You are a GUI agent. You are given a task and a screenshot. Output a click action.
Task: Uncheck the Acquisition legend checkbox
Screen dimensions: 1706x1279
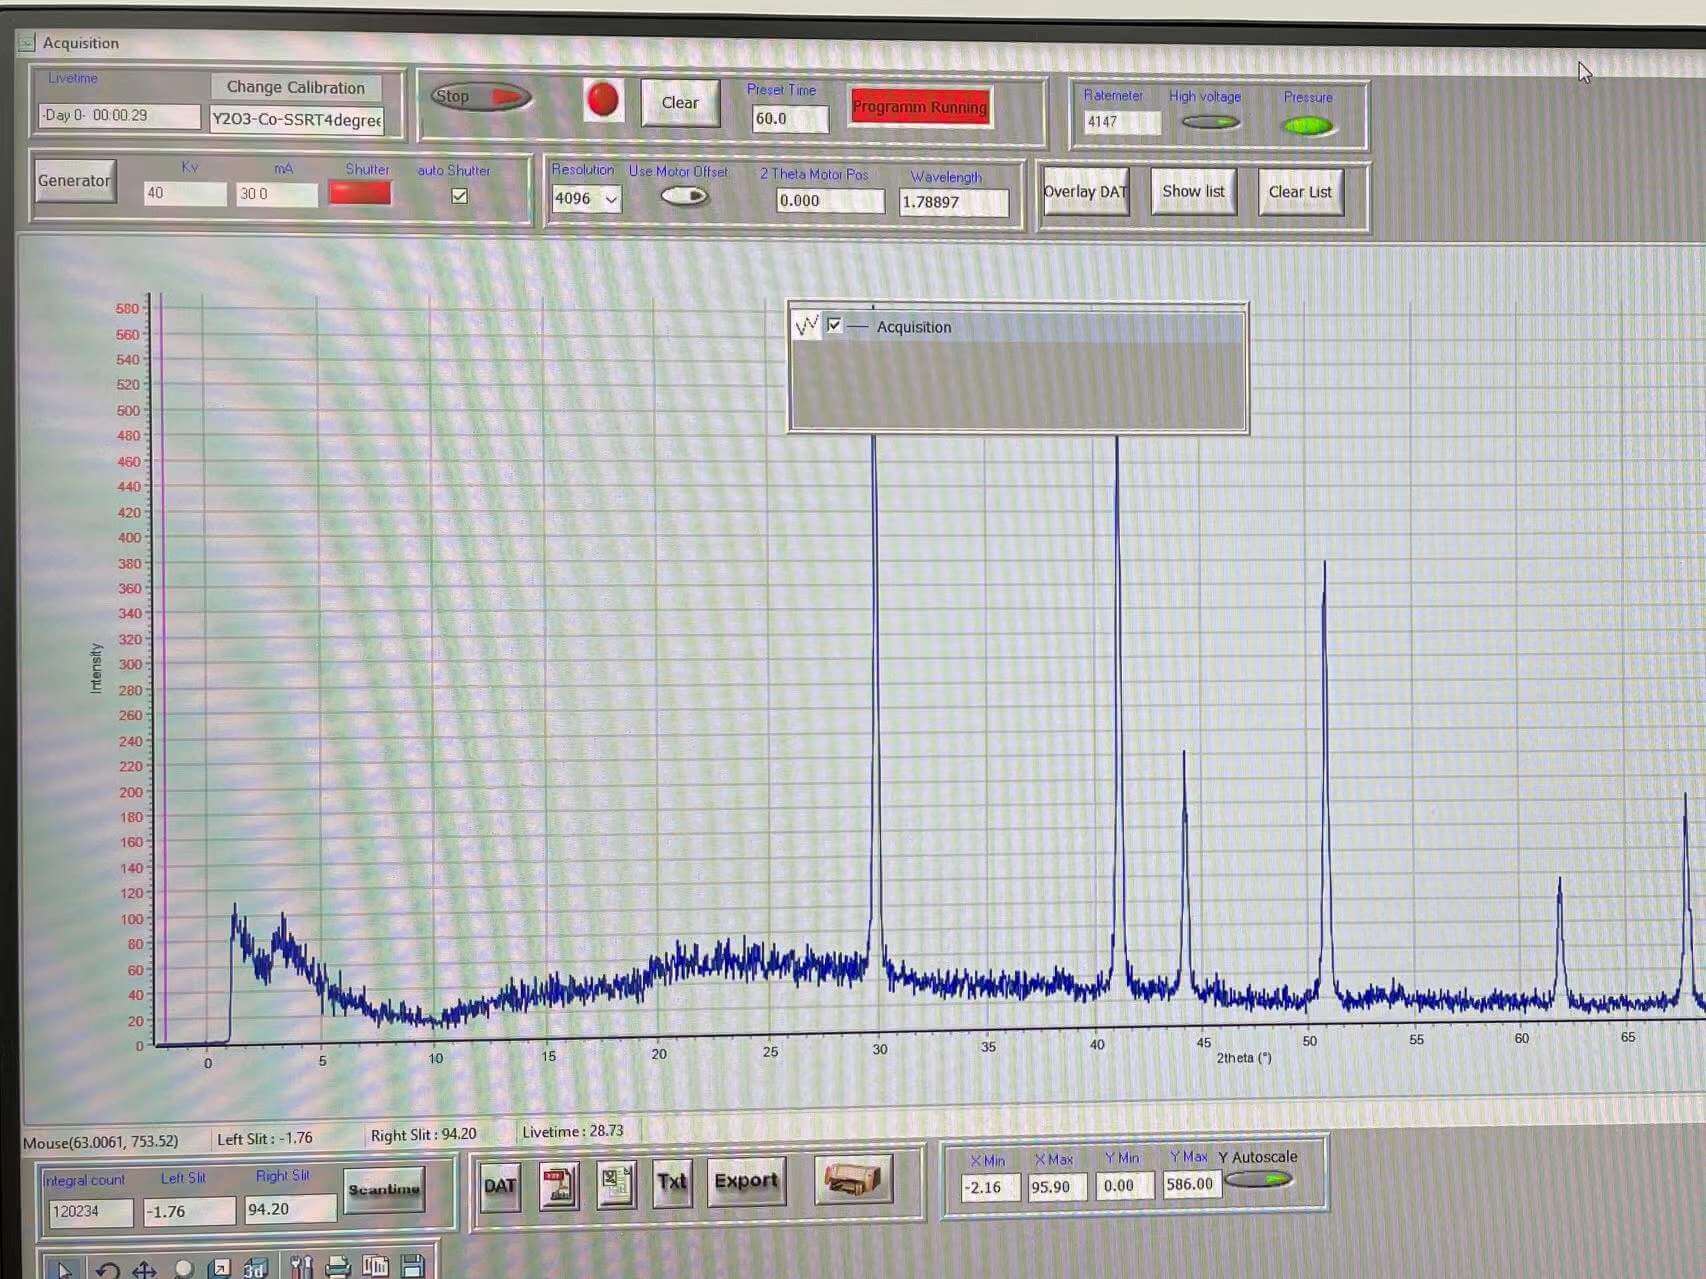[834, 326]
